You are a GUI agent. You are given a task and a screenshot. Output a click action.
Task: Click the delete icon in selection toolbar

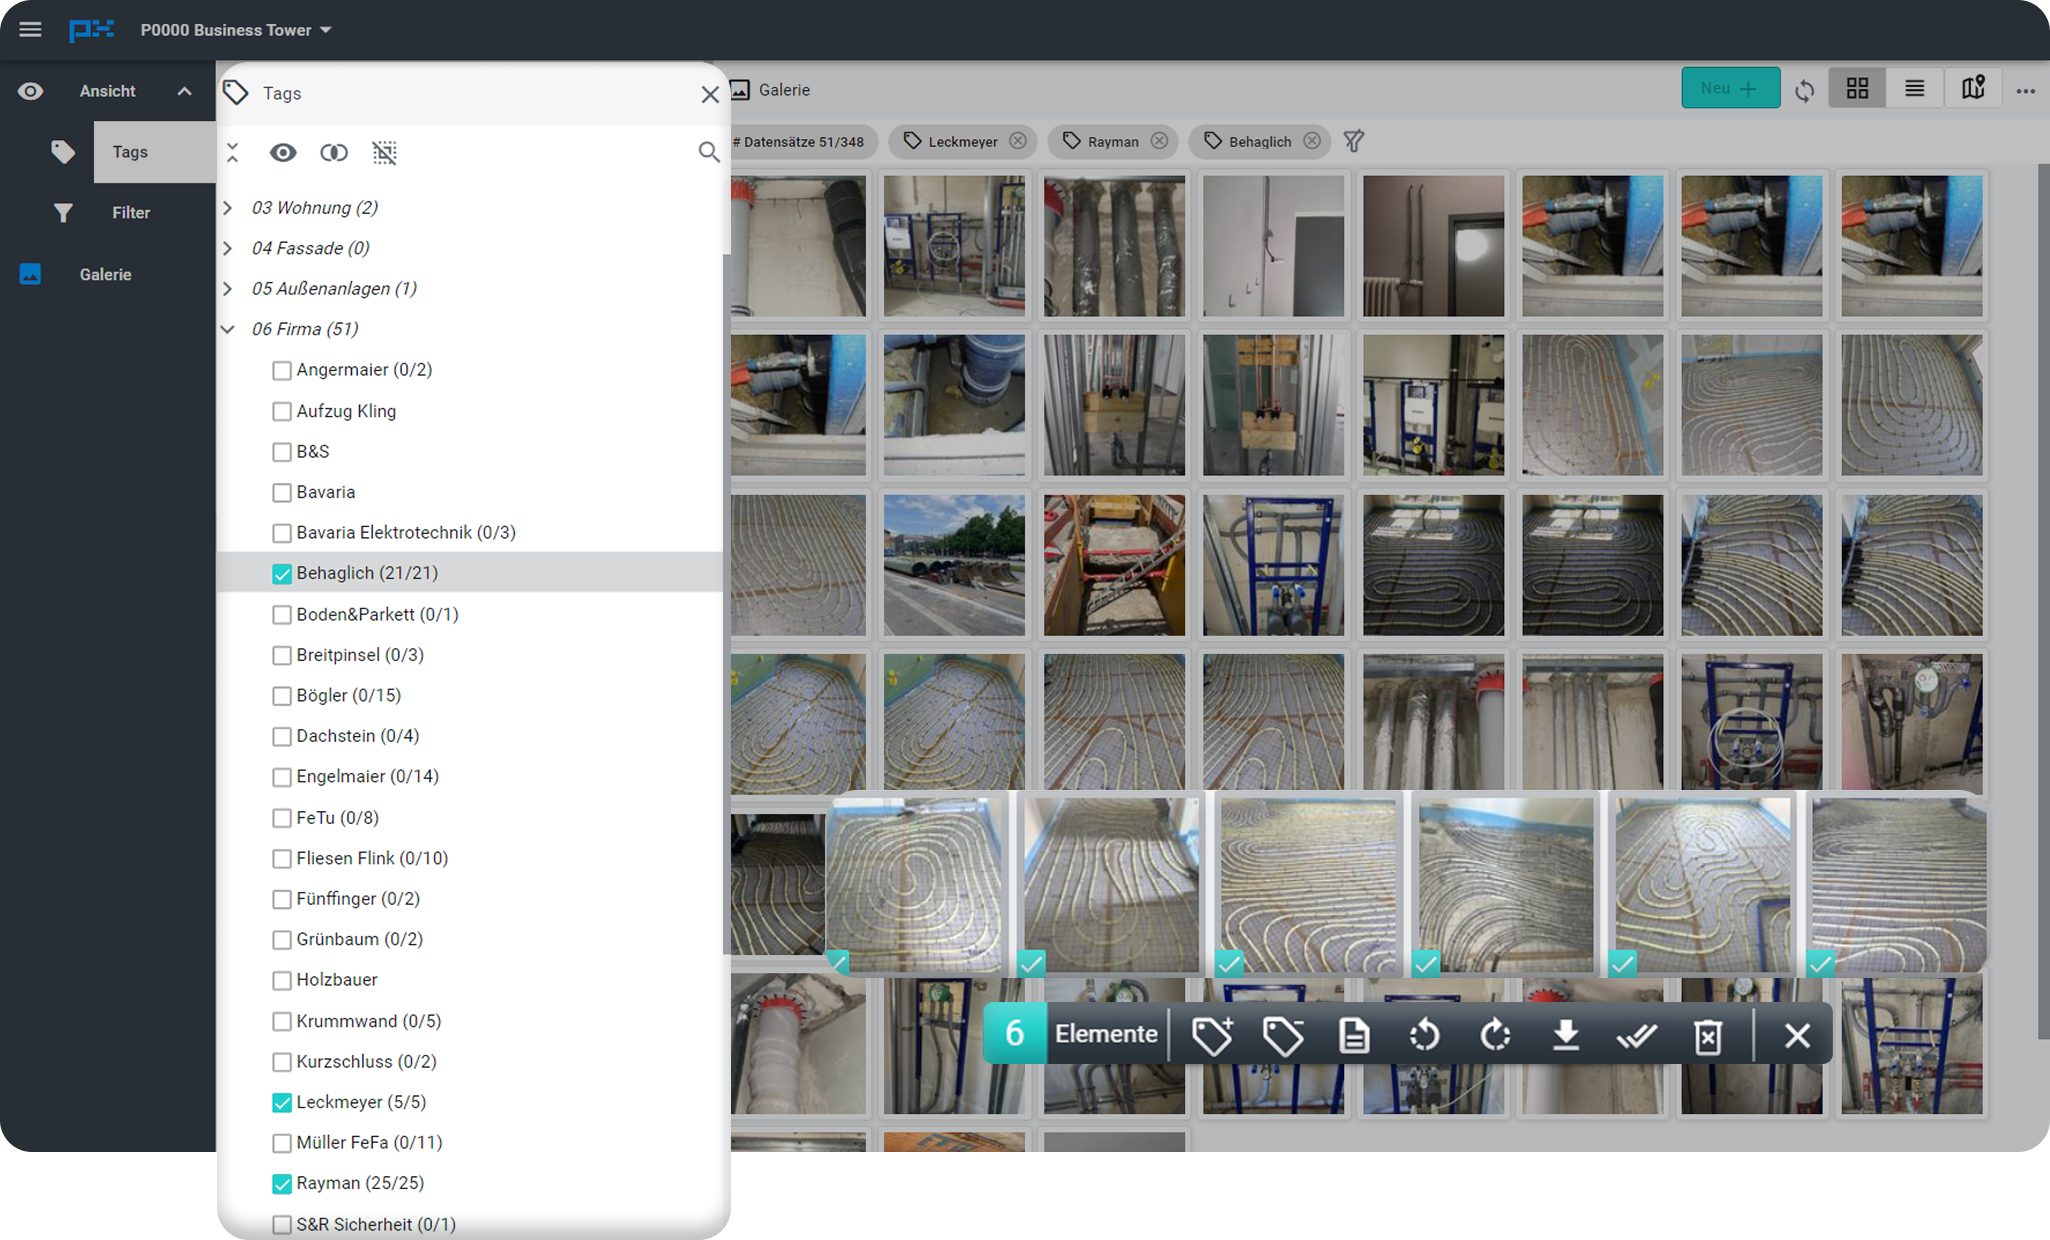[x=1708, y=1035]
